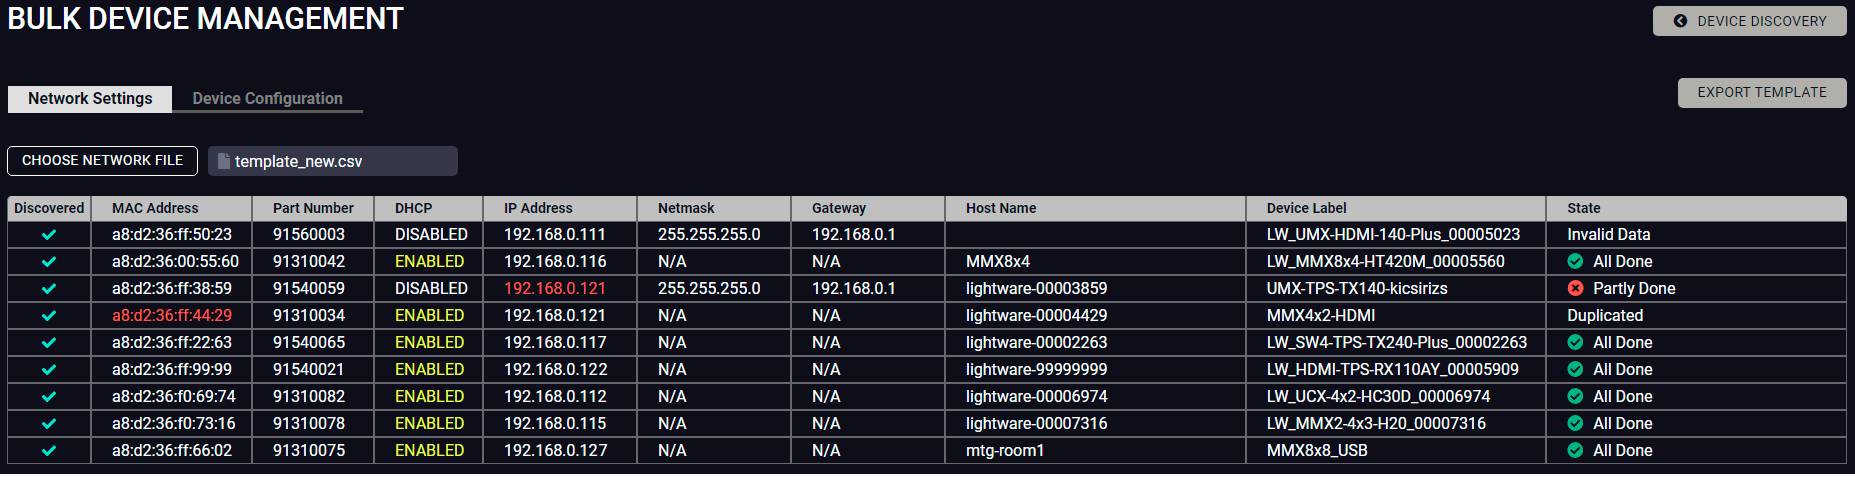Click netmask 255.255.255.0 in 91540059 row

709,288
